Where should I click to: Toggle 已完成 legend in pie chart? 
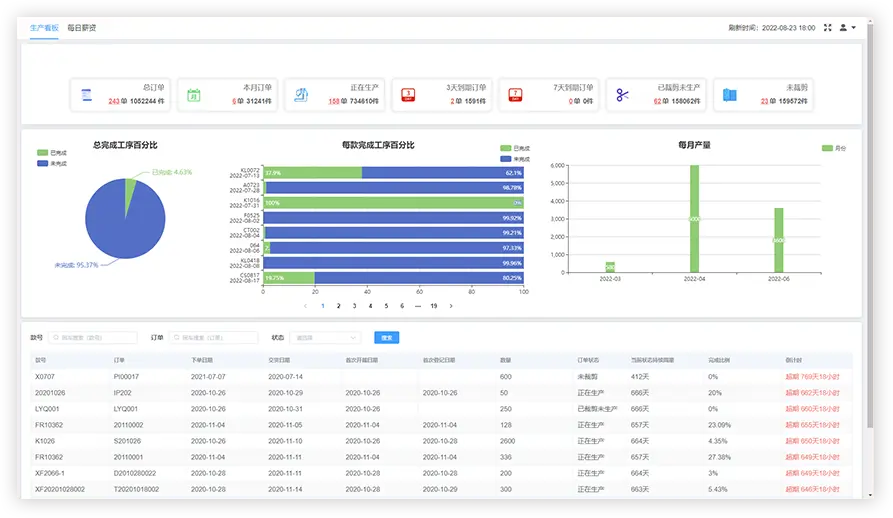(52, 153)
